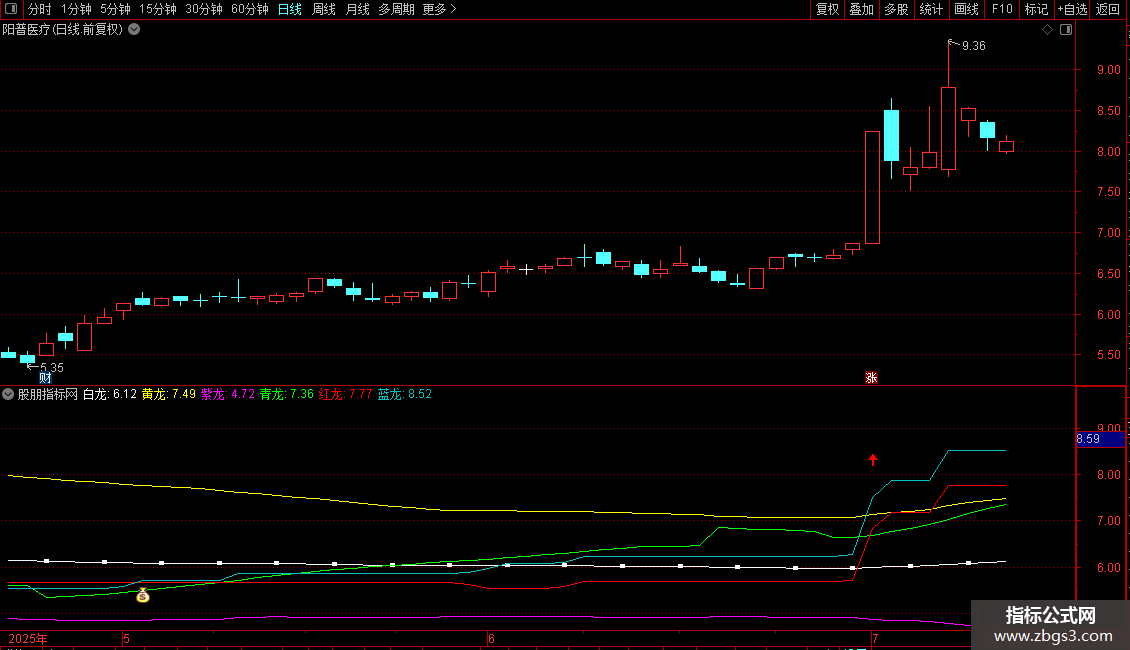Image resolution: width=1130 pixels, height=650 pixels.
Task: Select the 1分钟 period tab
Action: click(x=76, y=9)
